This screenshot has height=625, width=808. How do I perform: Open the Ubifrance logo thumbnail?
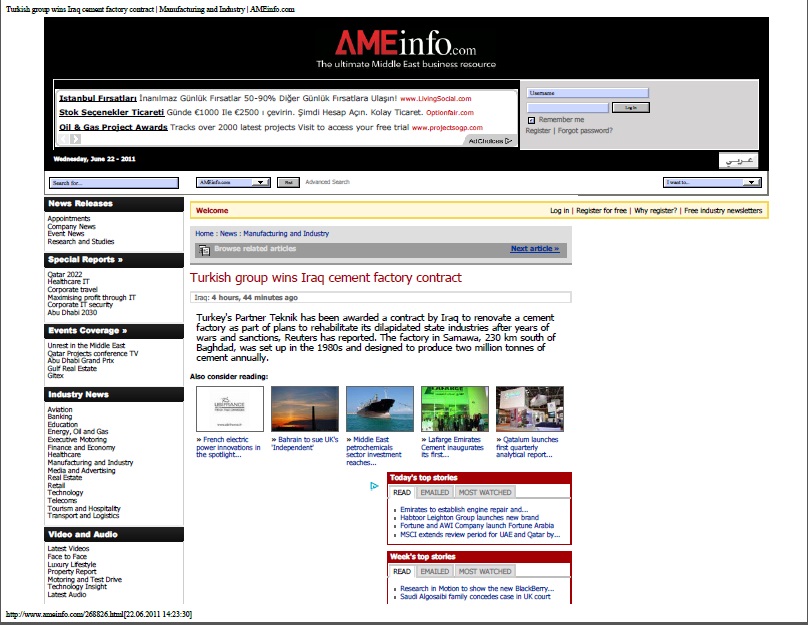click(230, 409)
